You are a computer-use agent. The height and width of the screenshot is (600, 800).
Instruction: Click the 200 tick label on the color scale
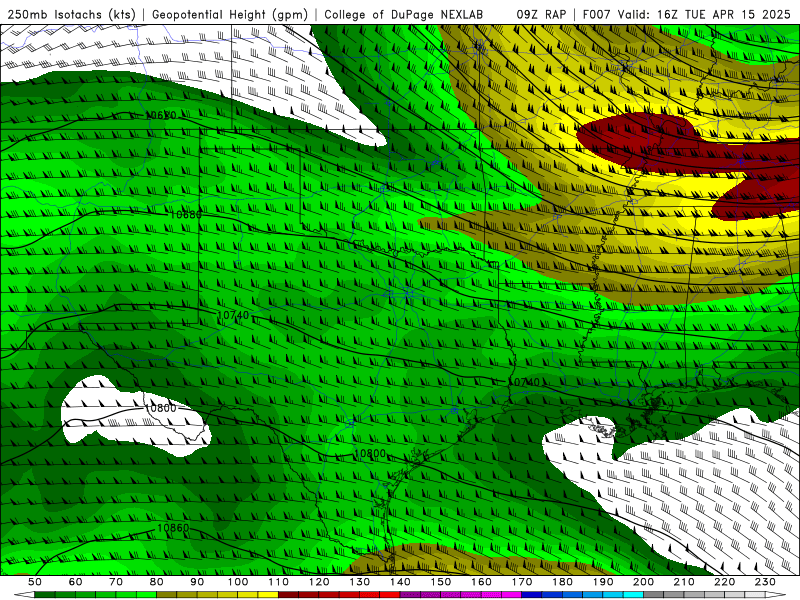644,582
